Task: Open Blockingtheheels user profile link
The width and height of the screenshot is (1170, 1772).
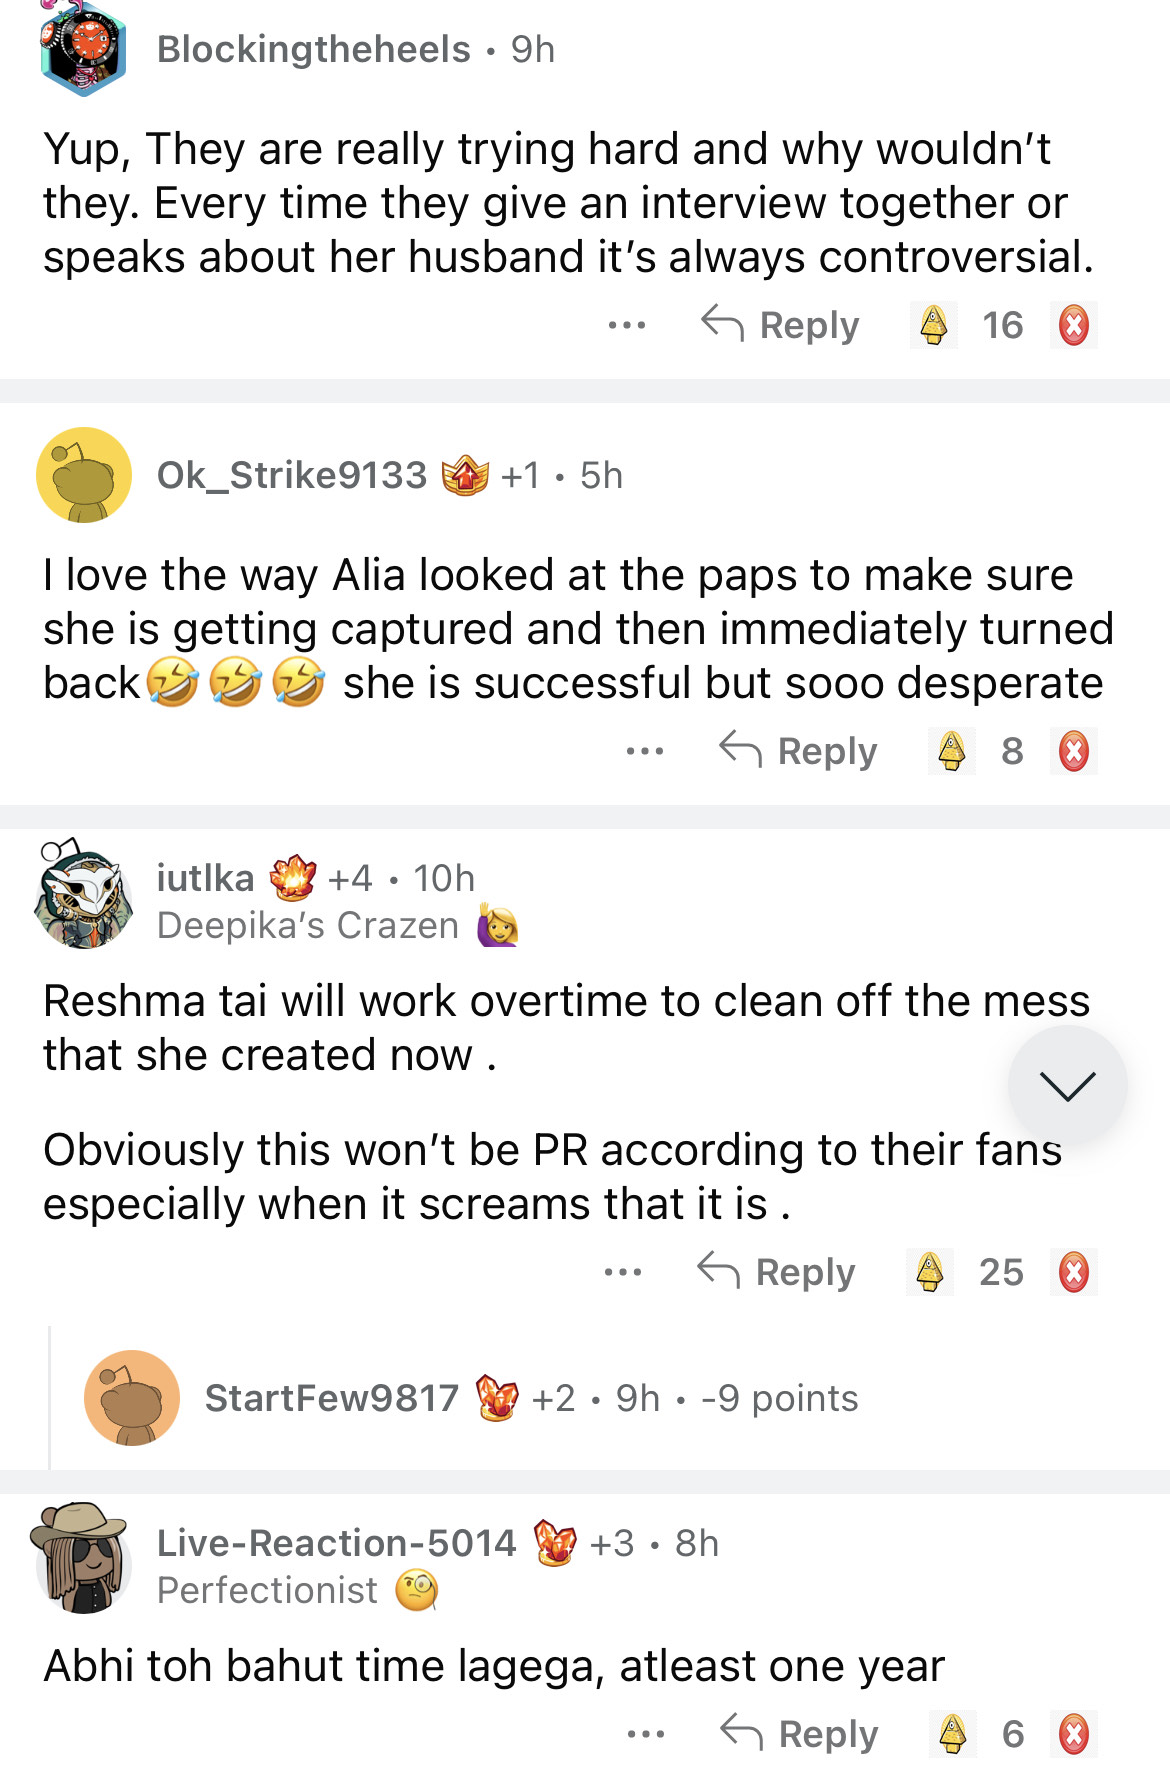Action: click(313, 49)
